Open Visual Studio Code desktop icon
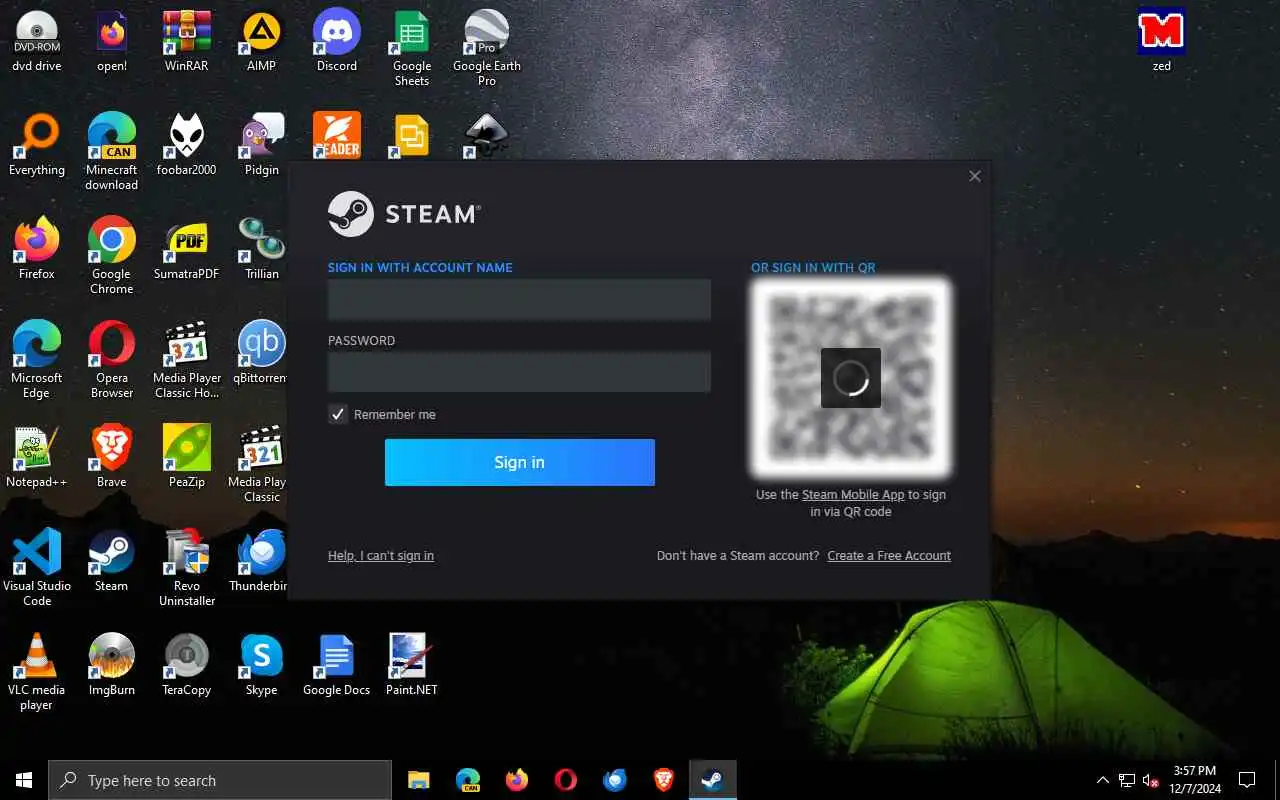 [x=37, y=568]
